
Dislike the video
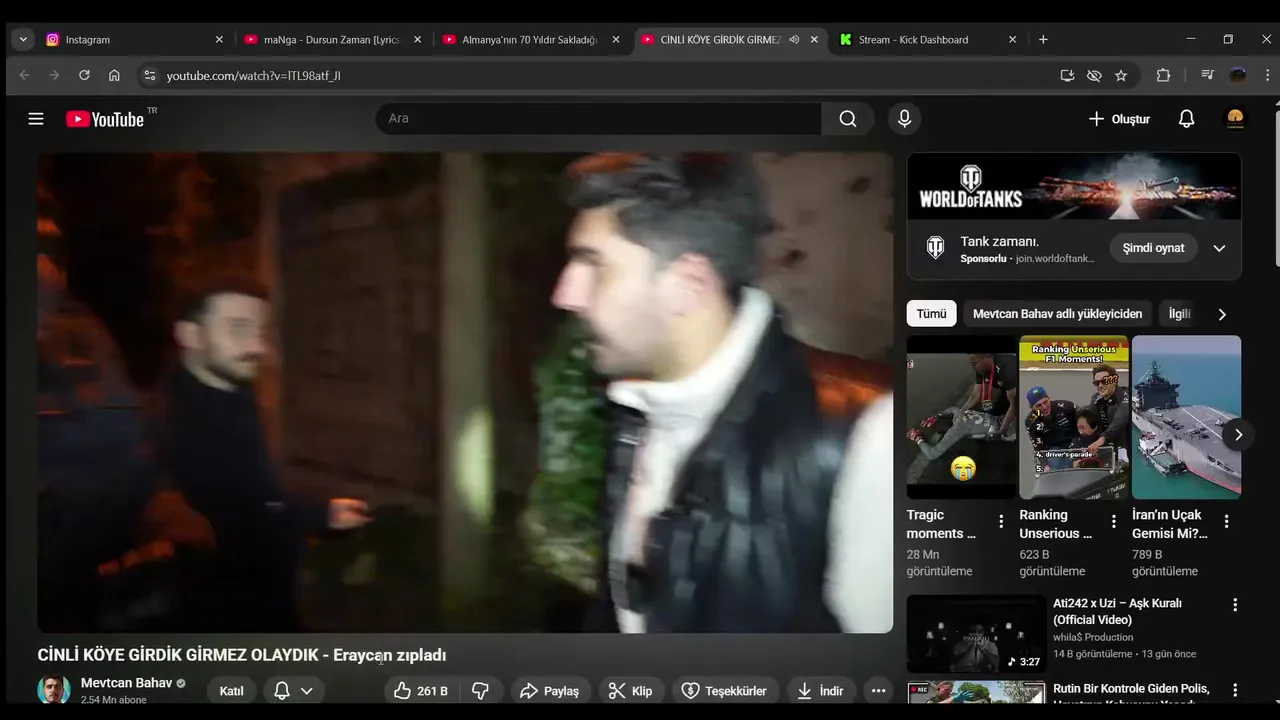tap(480, 691)
